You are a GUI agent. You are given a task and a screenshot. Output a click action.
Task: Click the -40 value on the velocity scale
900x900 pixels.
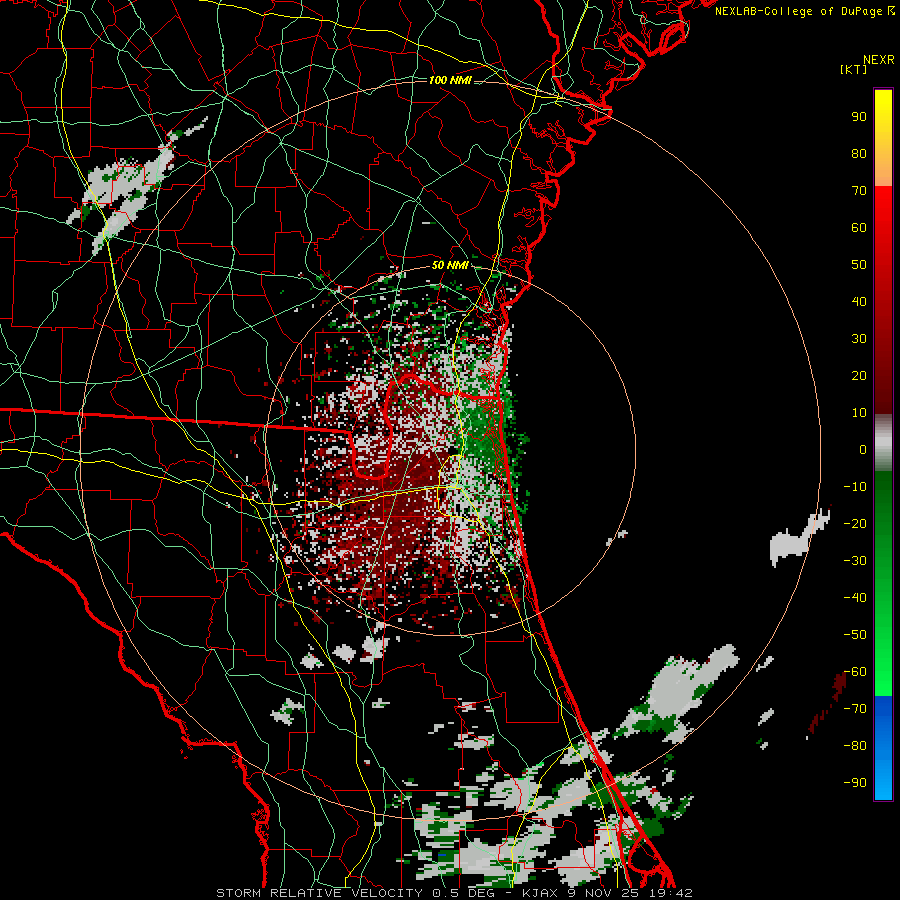click(855, 598)
